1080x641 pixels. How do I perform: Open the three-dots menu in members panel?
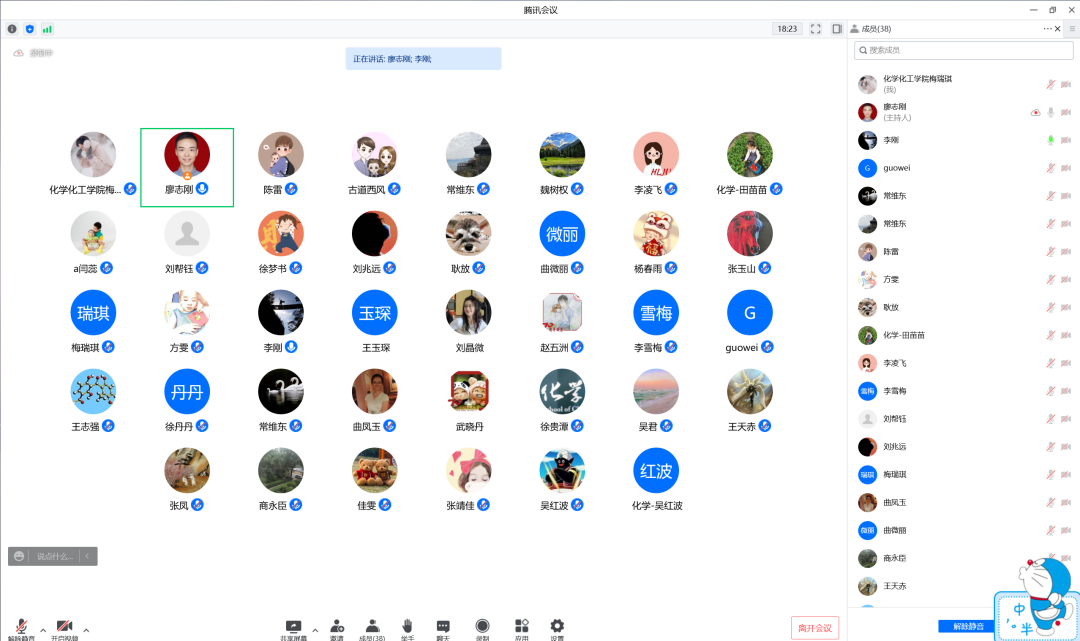[x=1047, y=29]
